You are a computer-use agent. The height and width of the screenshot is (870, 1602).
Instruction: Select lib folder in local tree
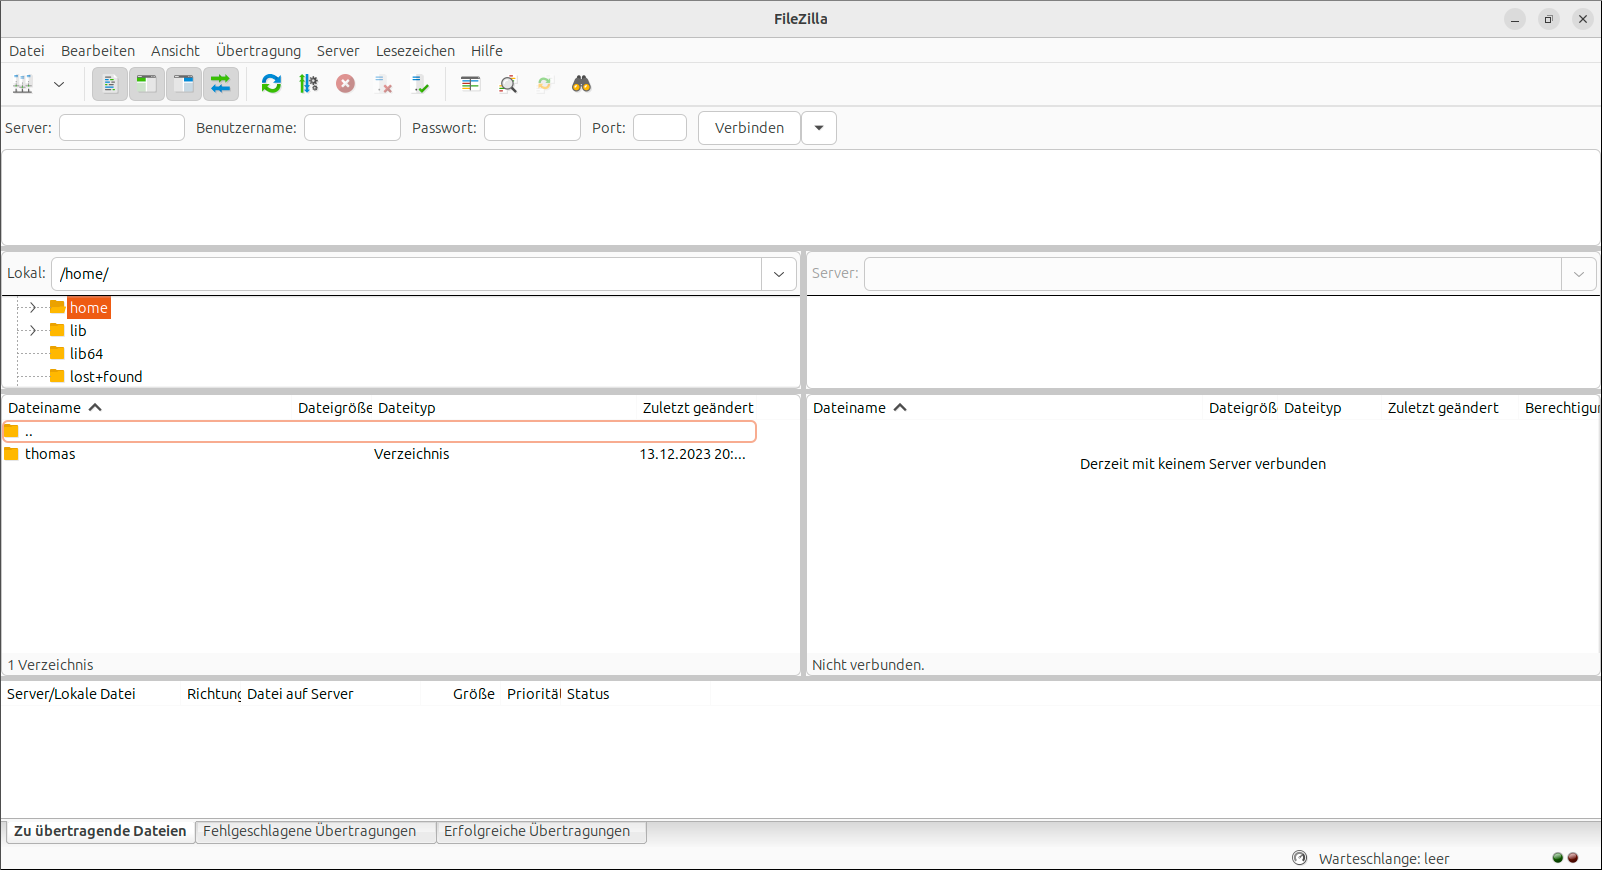tap(78, 331)
